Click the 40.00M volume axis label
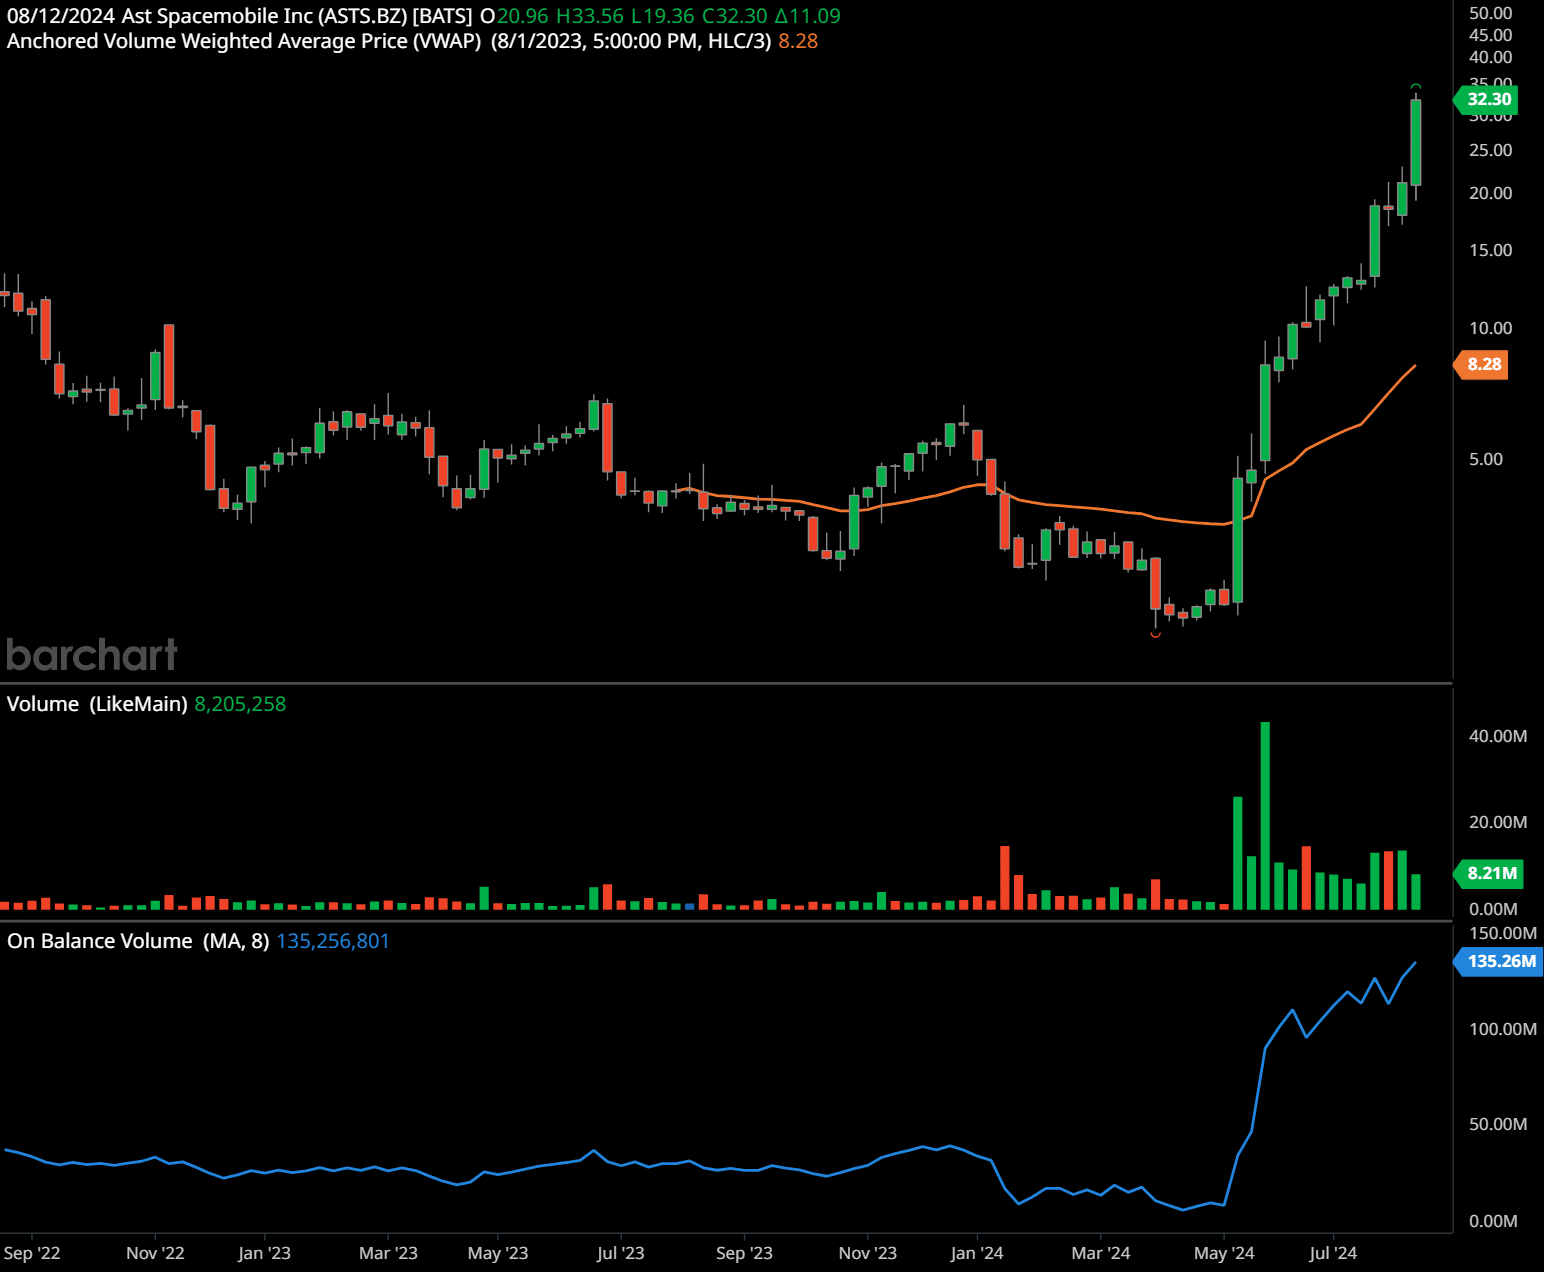 [x=1497, y=736]
